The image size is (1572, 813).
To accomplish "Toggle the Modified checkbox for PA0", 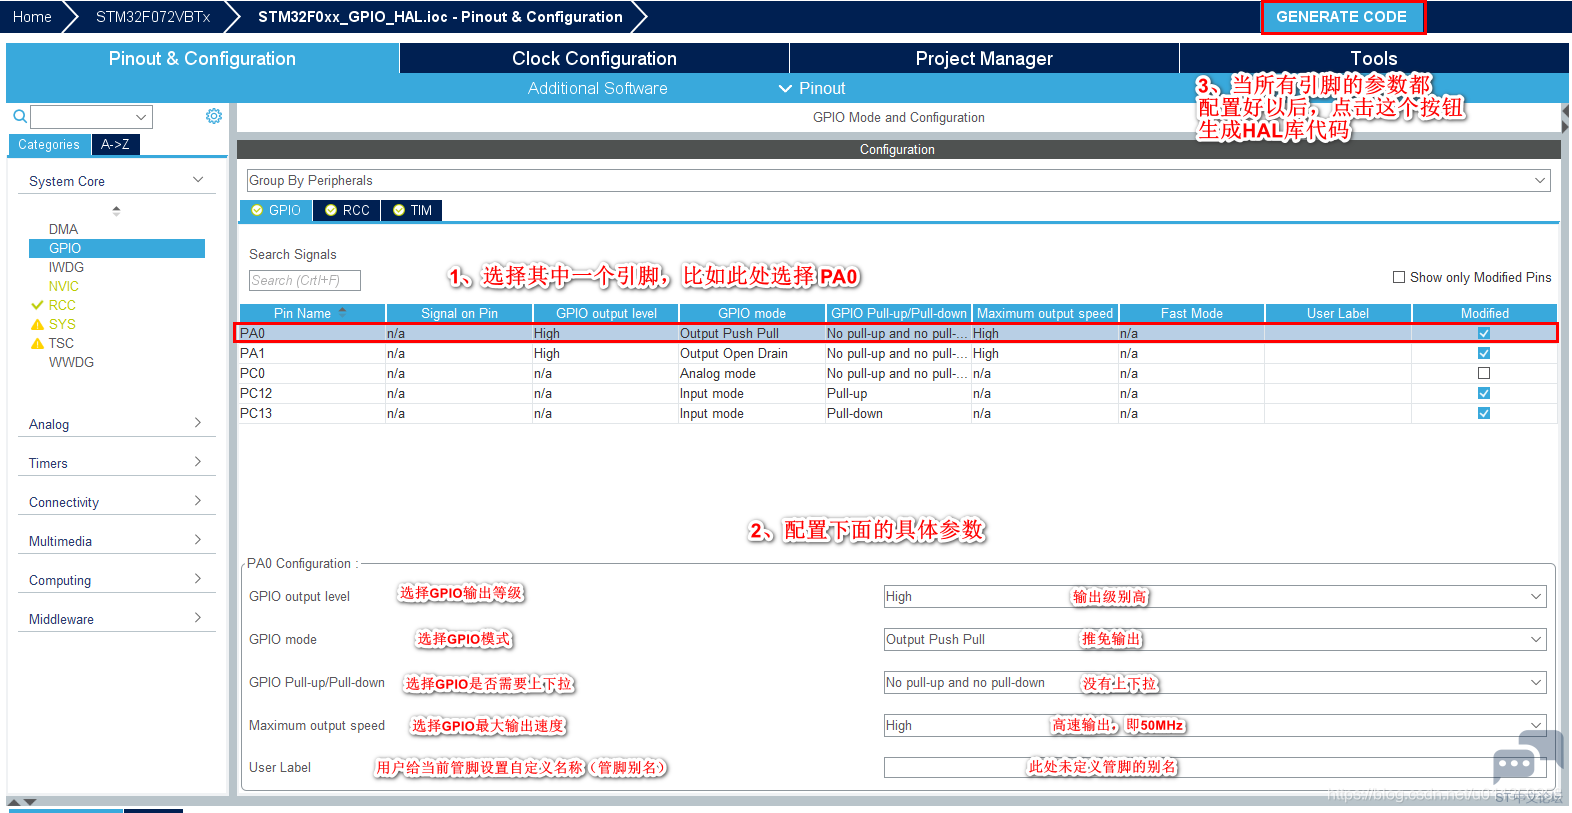I will click(1484, 333).
